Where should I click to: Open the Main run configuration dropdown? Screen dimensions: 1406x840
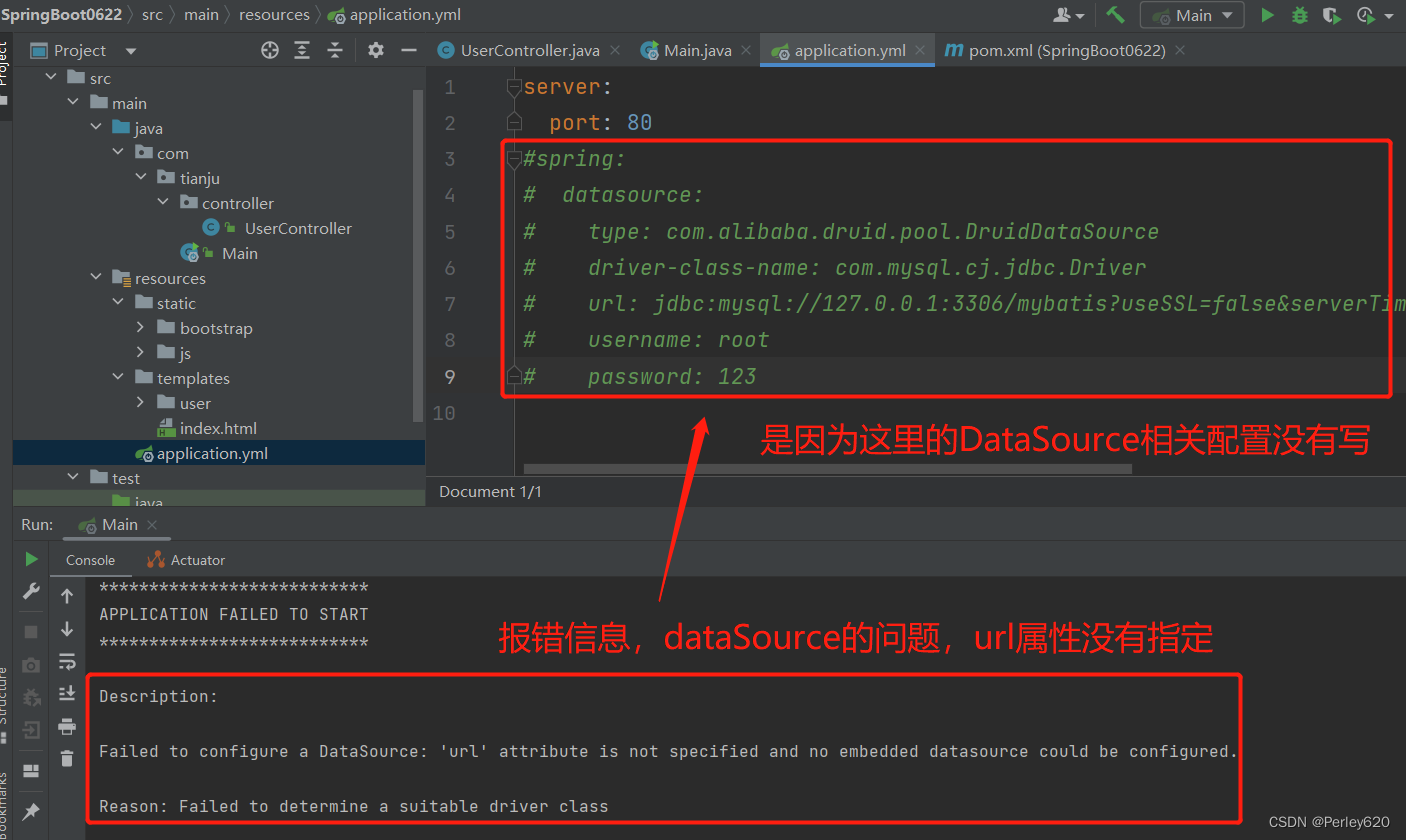[1193, 15]
